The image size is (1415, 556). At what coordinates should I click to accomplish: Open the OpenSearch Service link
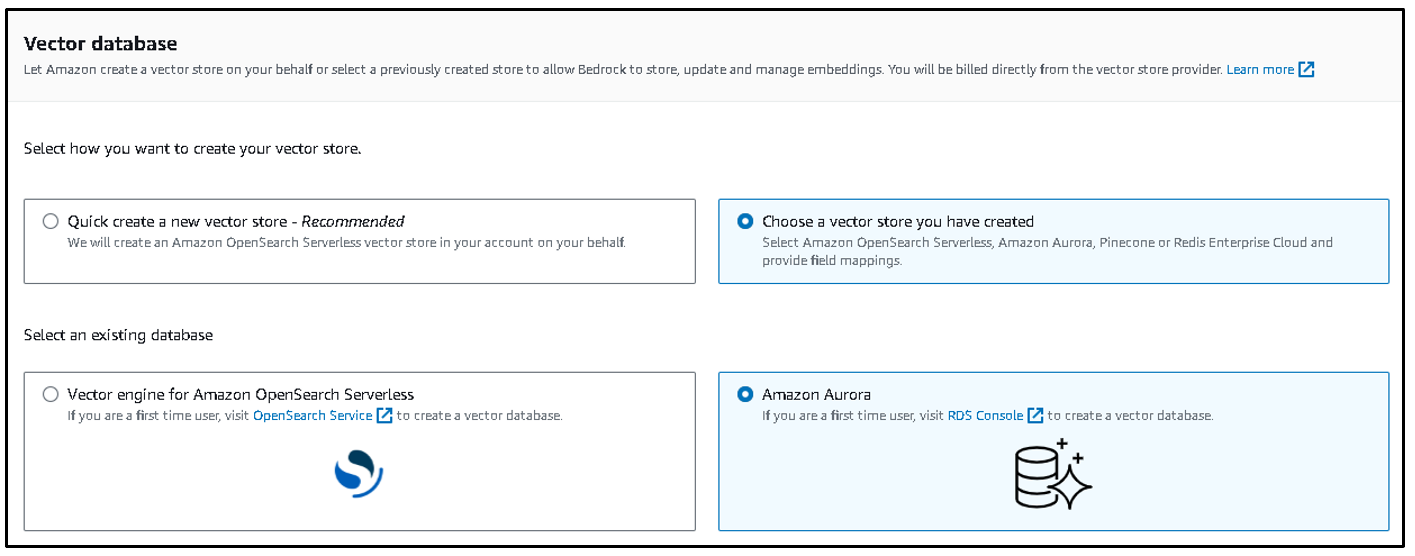click(x=312, y=415)
